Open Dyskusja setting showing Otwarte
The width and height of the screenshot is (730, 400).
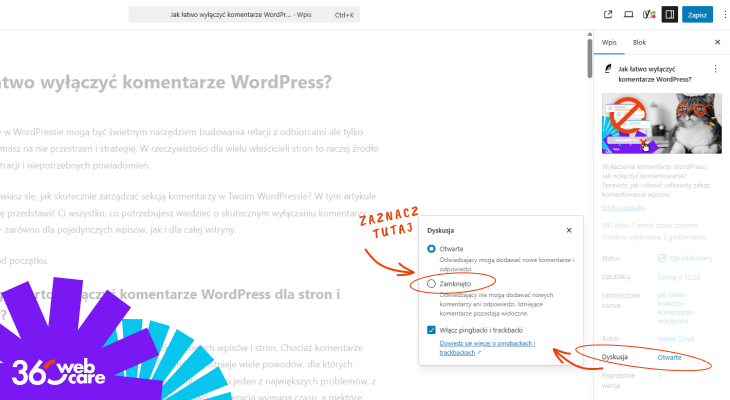click(670, 357)
